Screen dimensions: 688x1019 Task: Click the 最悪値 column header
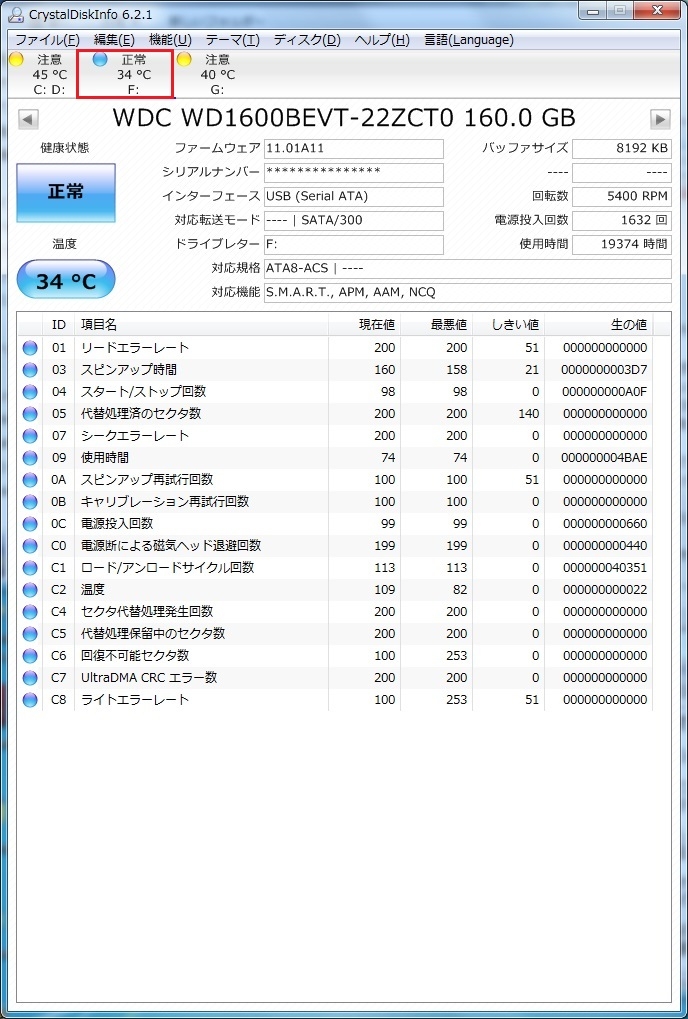click(x=436, y=325)
